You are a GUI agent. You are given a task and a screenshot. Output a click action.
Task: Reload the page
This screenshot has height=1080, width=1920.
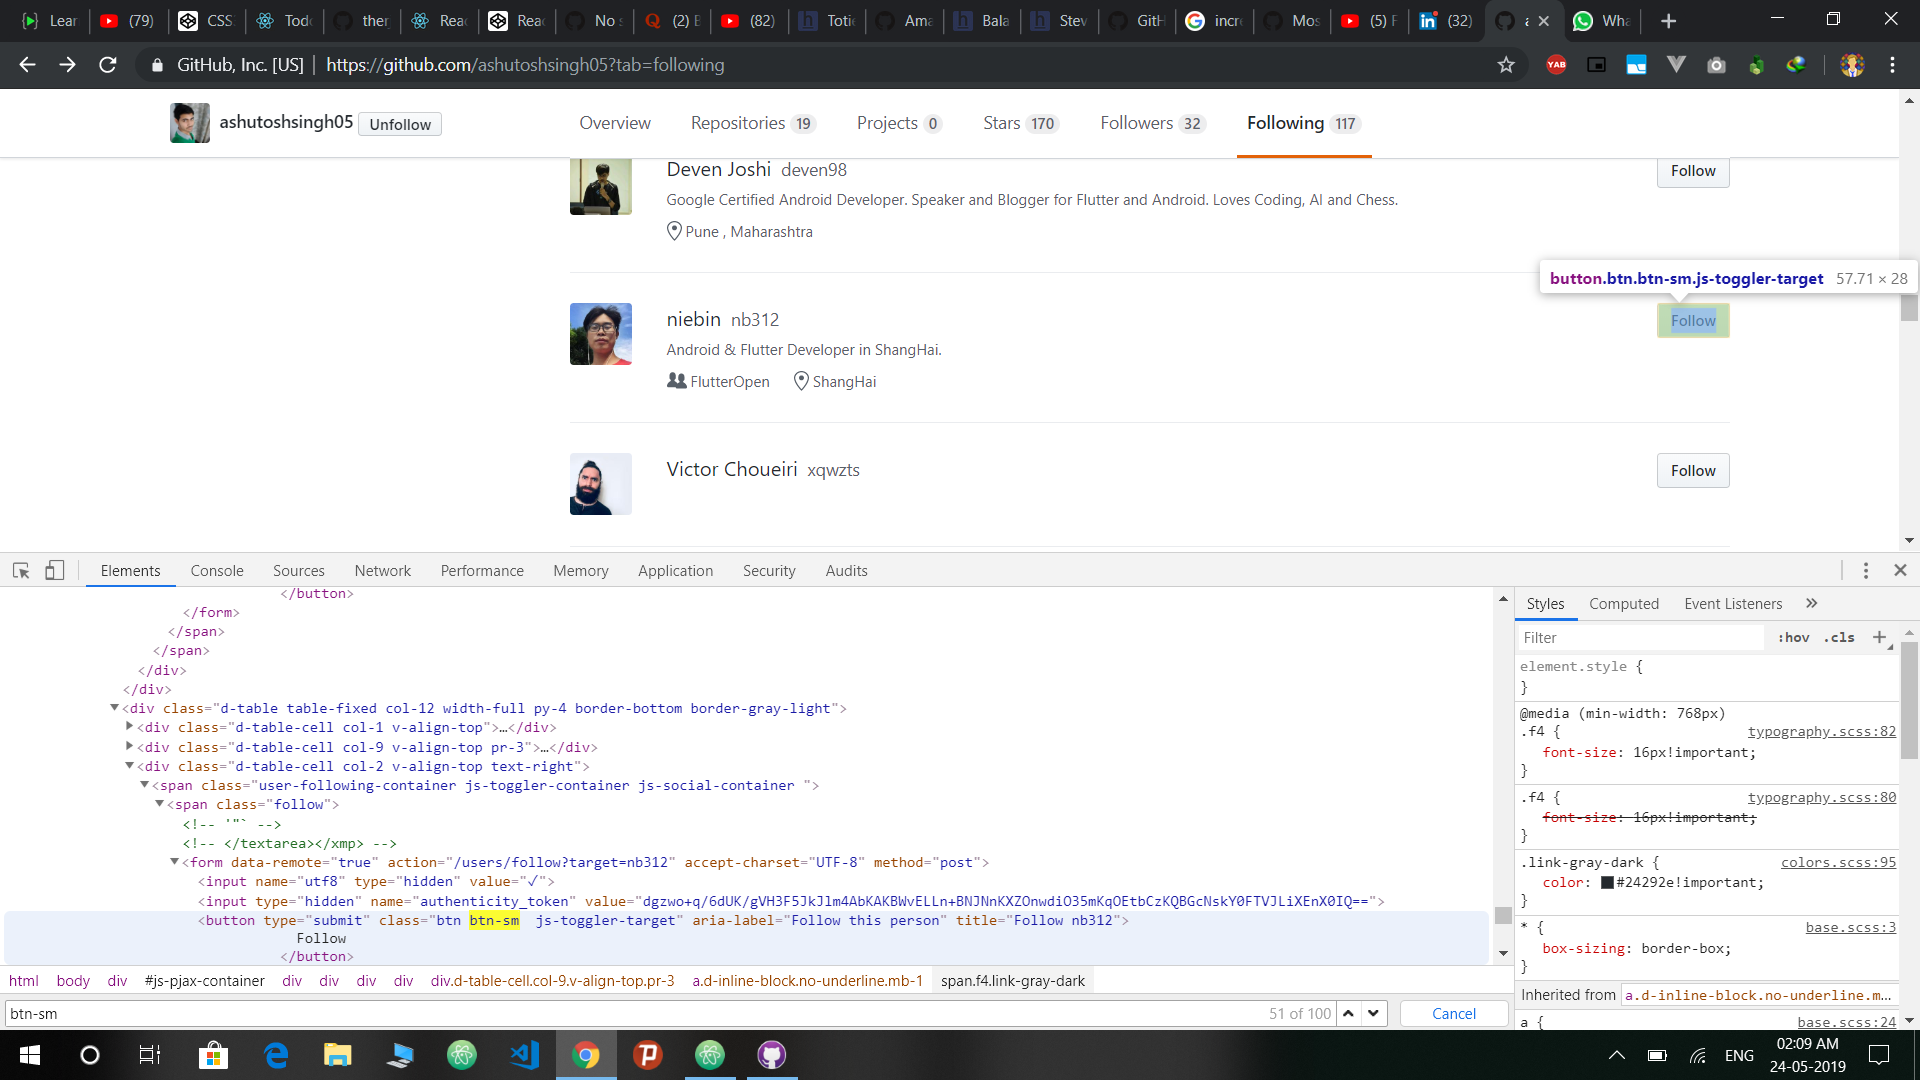point(108,65)
